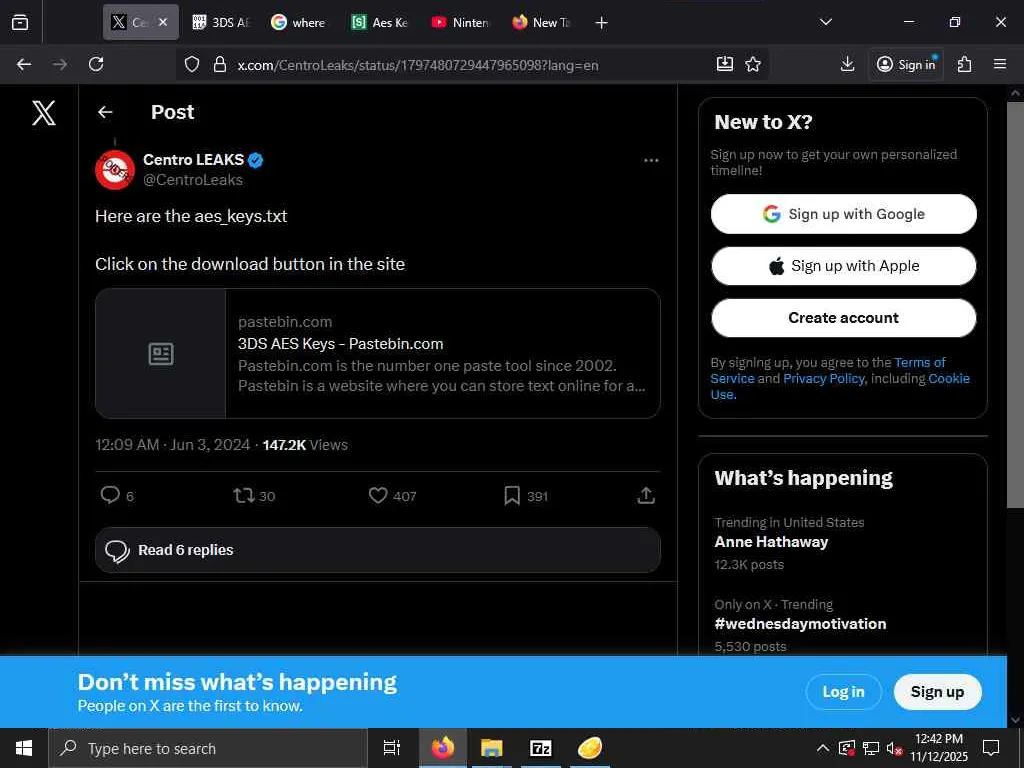Click the Centro LEAKS display name

coord(193,159)
